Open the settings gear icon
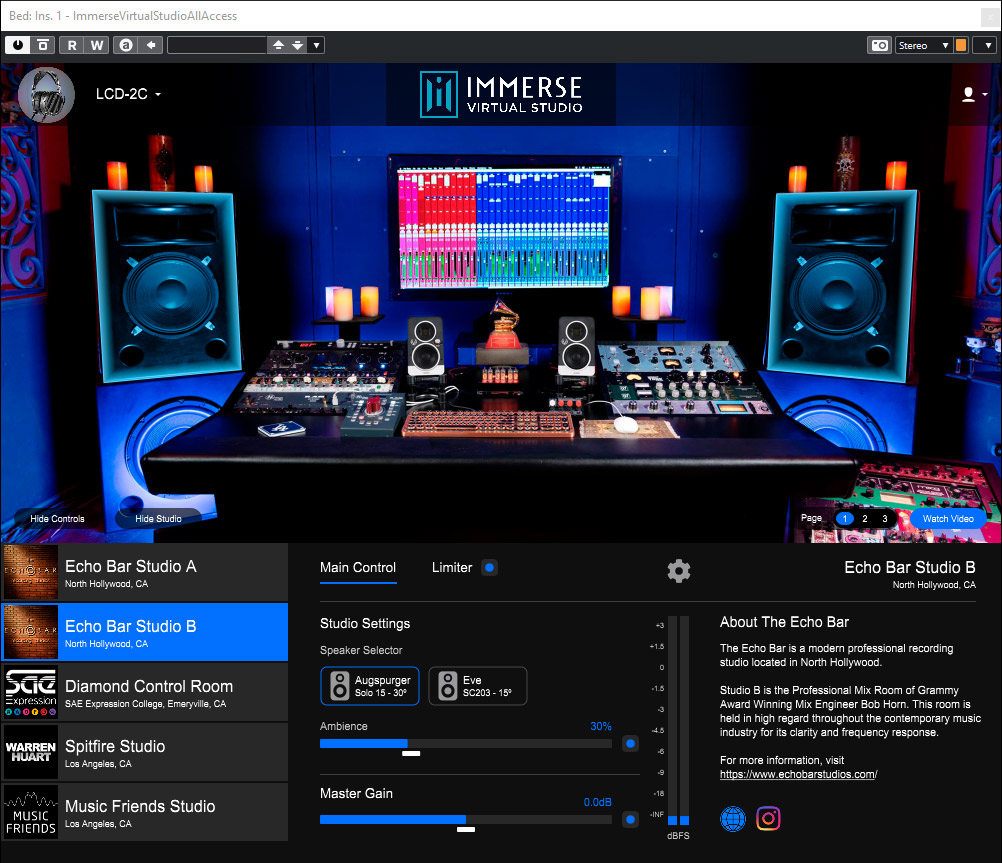 coord(679,571)
